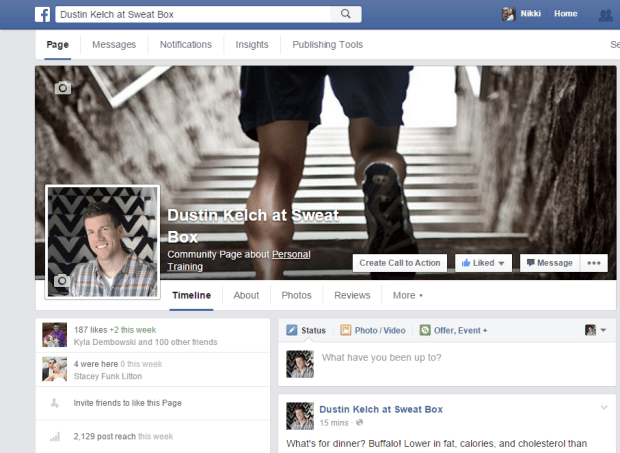The width and height of the screenshot is (620, 453).
Task: Open the Publishing Tools tab
Action: point(327,45)
